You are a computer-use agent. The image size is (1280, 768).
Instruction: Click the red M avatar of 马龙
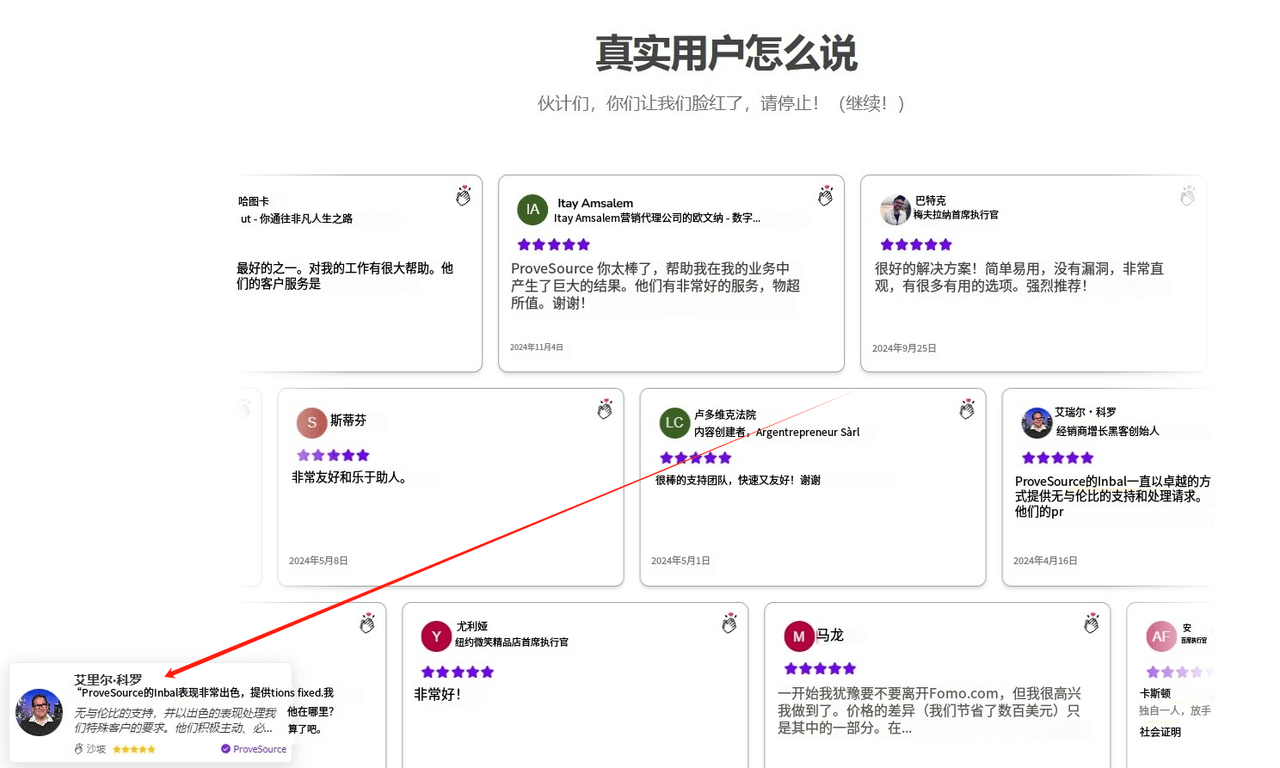coord(798,636)
